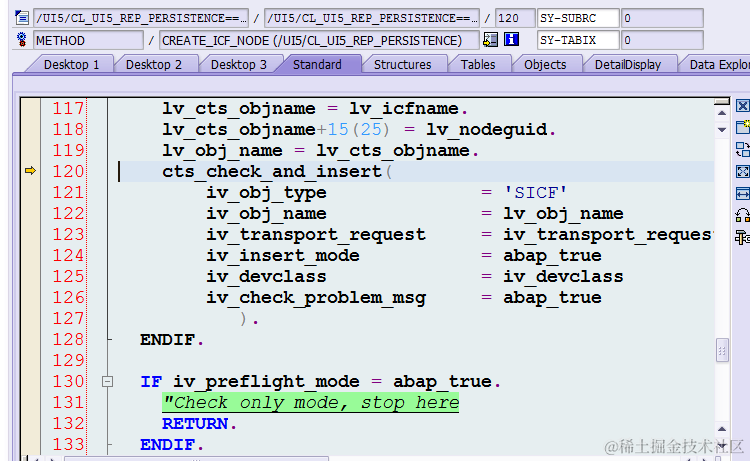This screenshot has height=461, width=750.
Task: Click the SY-TABIX value field showing 0
Action: point(662,40)
